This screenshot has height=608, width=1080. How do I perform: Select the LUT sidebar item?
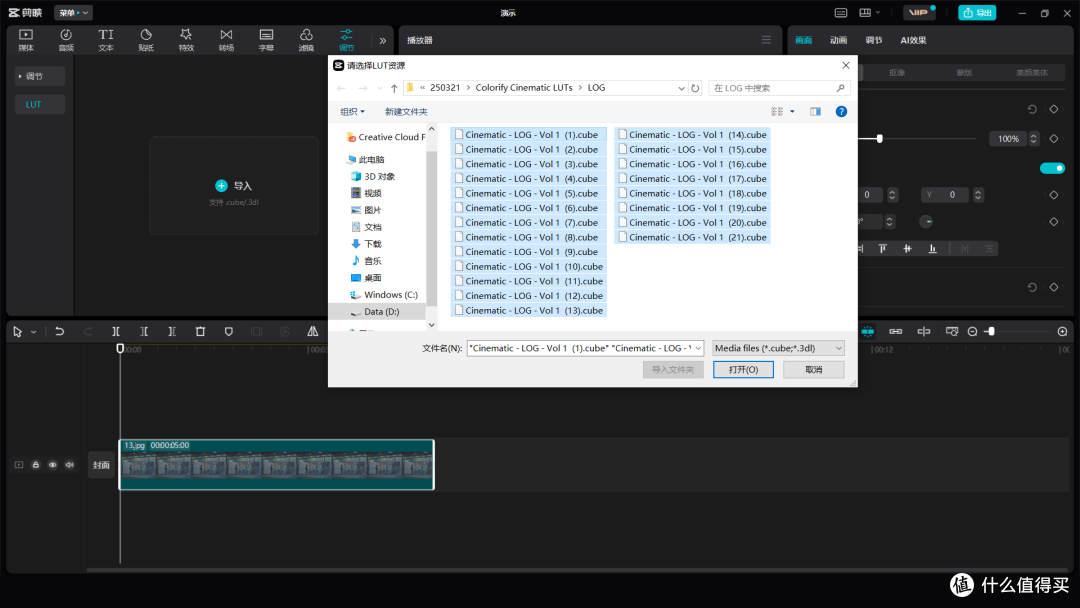coord(40,104)
